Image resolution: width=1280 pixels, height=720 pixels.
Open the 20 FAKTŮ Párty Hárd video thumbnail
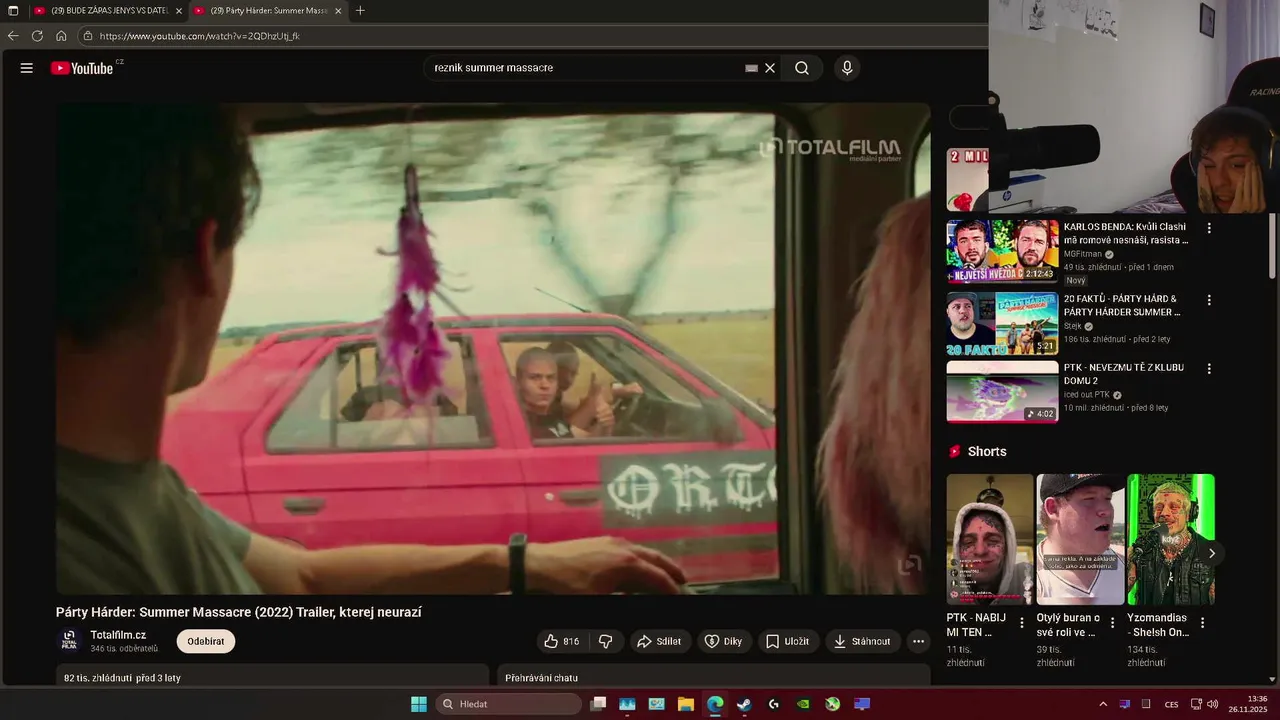(x=1002, y=323)
